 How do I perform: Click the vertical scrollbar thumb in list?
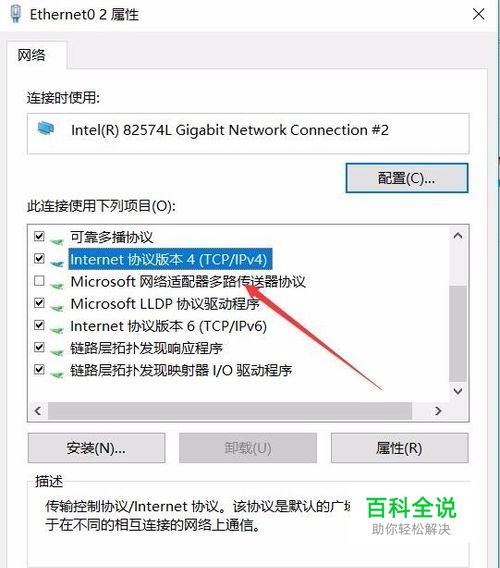pyautogui.click(x=458, y=333)
